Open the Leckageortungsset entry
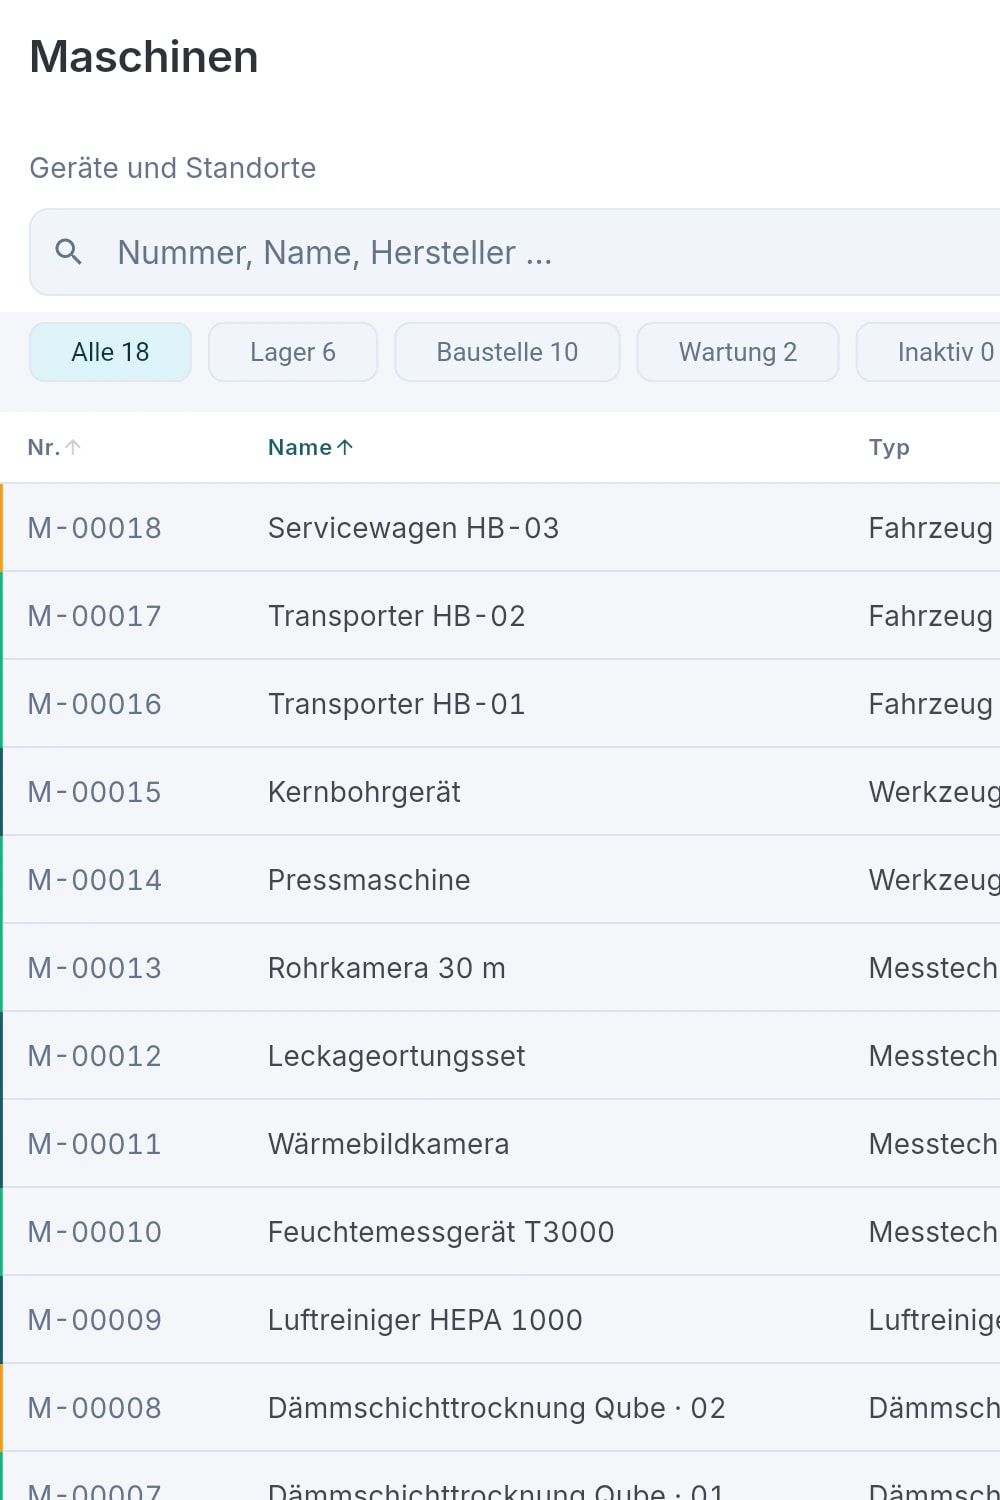This screenshot has width=1000, height=1500. 397,1056
